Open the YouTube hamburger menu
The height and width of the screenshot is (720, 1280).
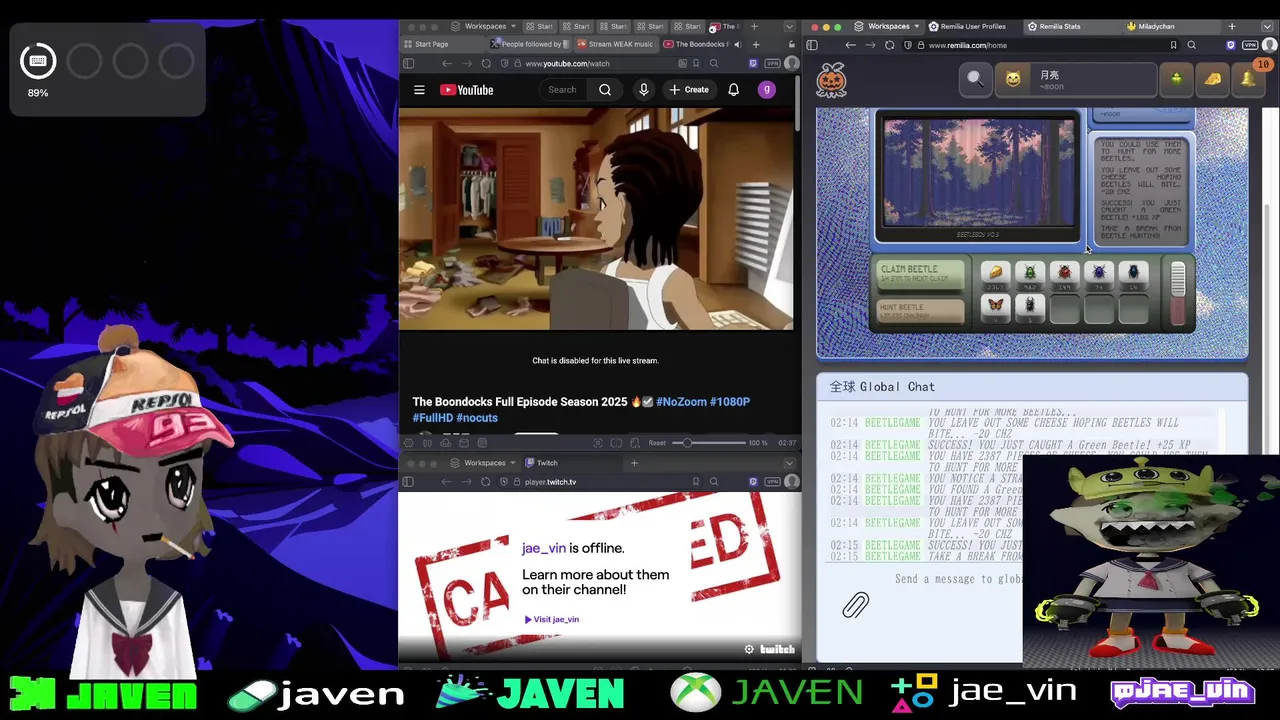point(419,90)
